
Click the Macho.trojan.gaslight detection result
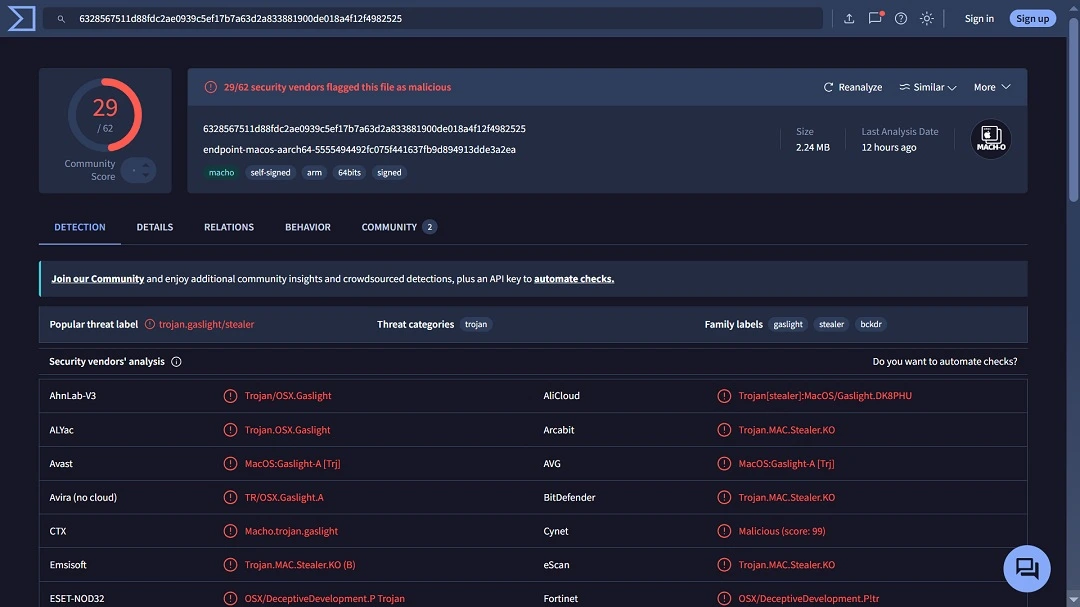(291, 531)
